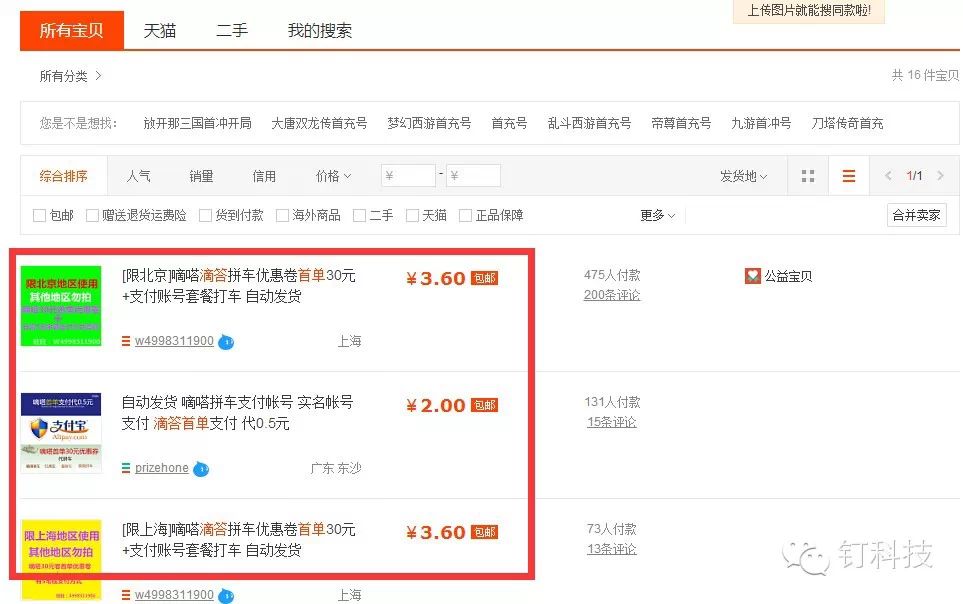The height and width of the screenshot is (604, 963).
Task: Click suggestion 梦幻西游首充号
Action: pos(429,124)
